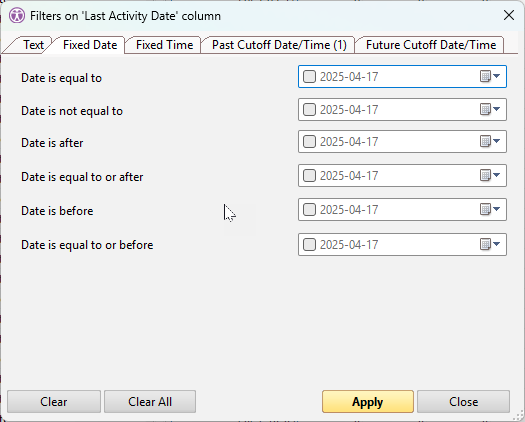The height and width of the screenshot is (422, 525).
Task: Apply the filter with the Apply button
Action: (x=368, y=402)
